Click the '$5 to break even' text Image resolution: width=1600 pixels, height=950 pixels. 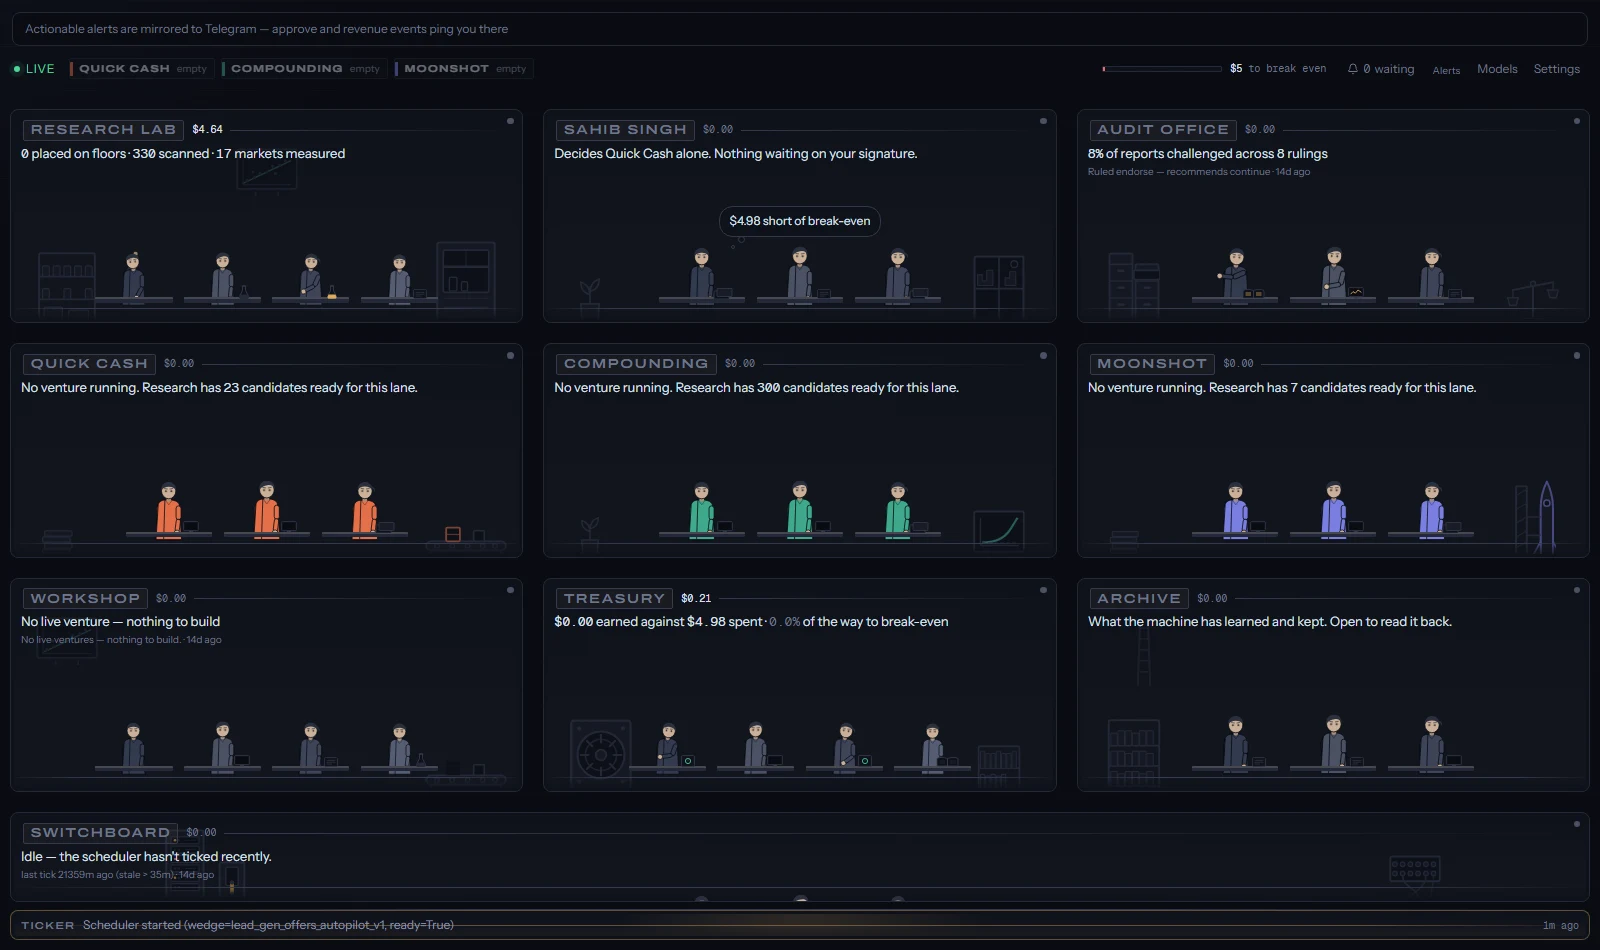point(1278,69)
